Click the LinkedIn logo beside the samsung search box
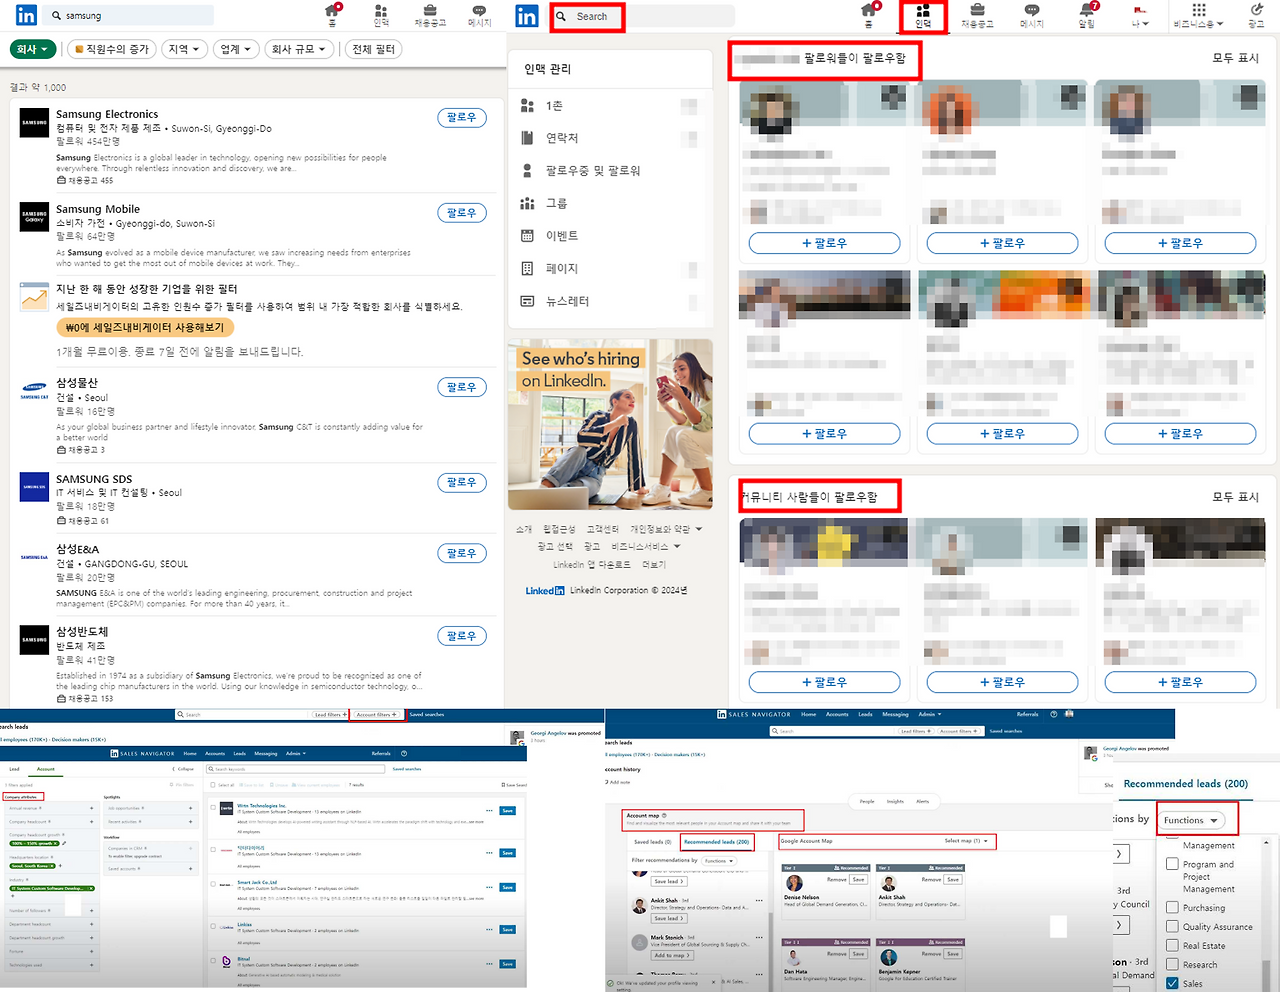1280x992 pixels. pyautogui.click(x=26, y=15)
